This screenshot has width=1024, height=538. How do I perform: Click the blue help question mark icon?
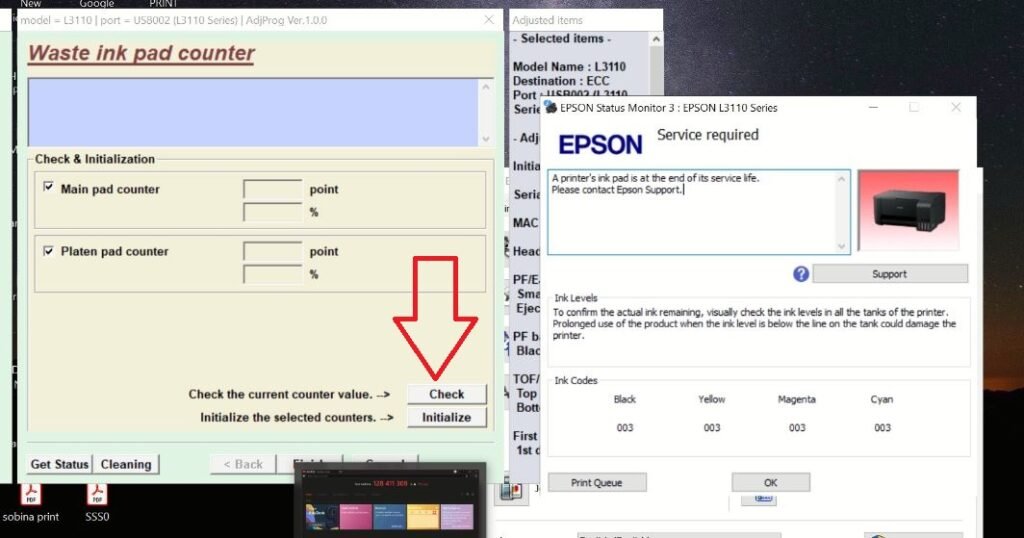(x=801, y=274)
